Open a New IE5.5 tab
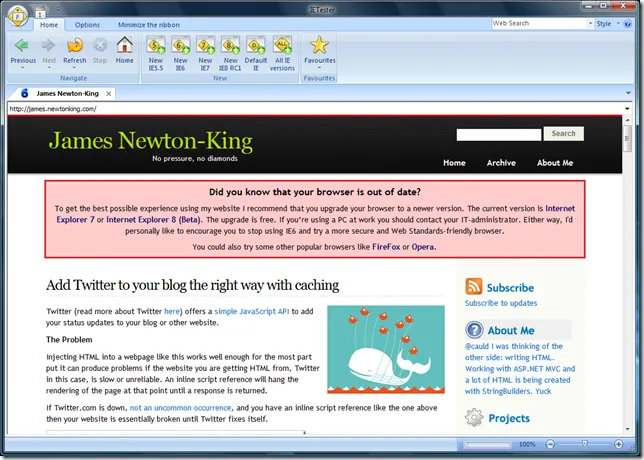 [x=156, y=45]
